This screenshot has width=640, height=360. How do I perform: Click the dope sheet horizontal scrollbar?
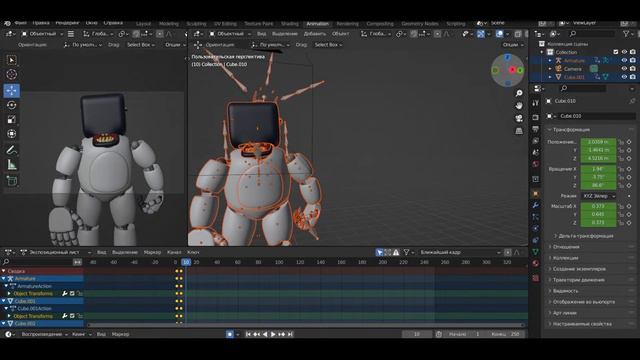pyautogui.click(x=305, y=325)
